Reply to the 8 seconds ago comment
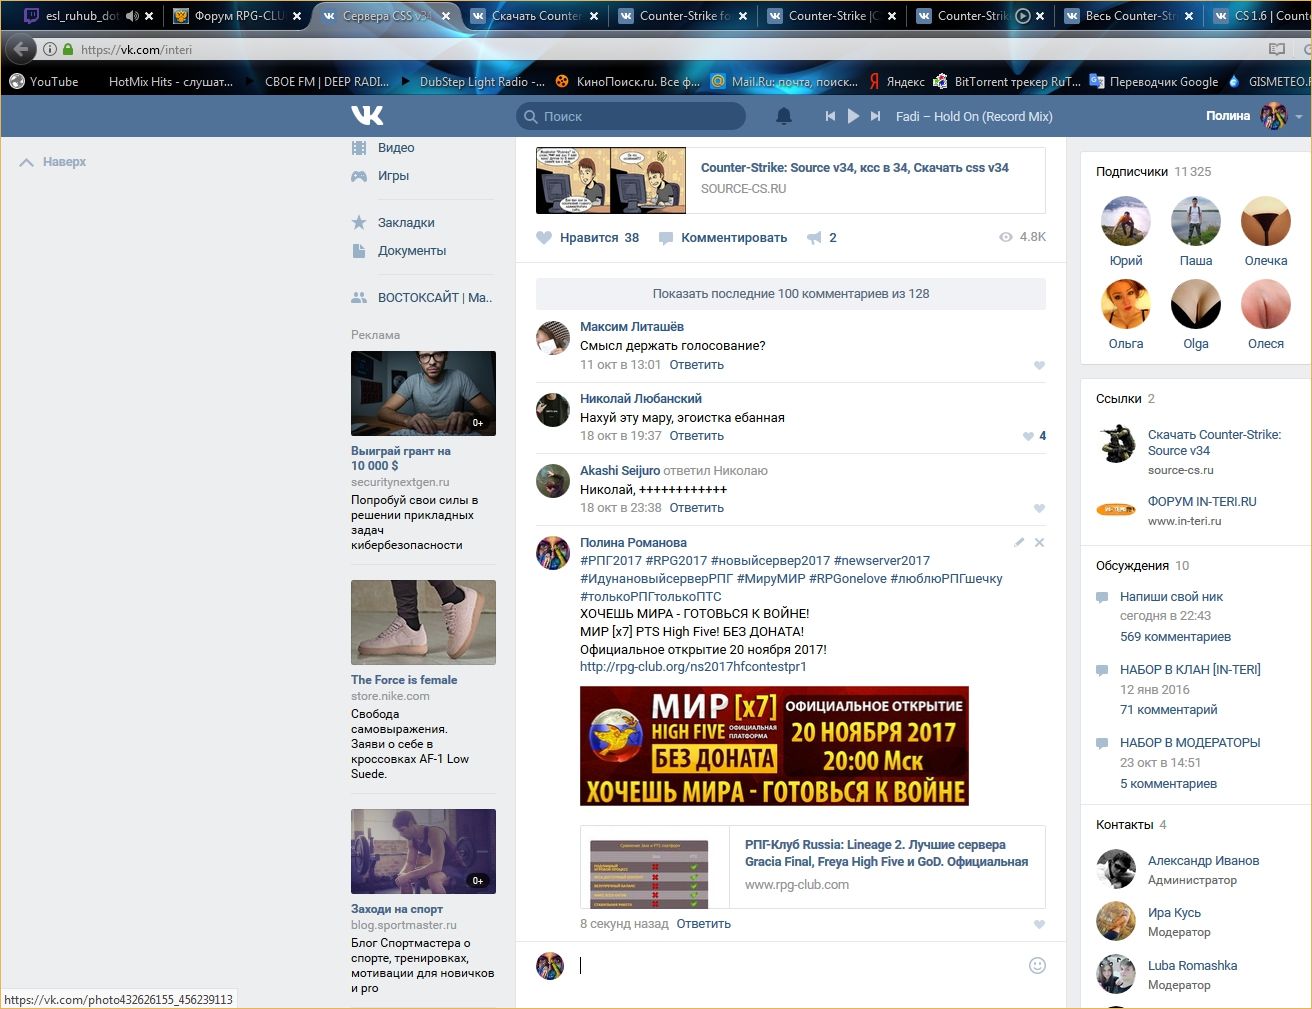The image size is (1312, 1009). tap(703, 923)
